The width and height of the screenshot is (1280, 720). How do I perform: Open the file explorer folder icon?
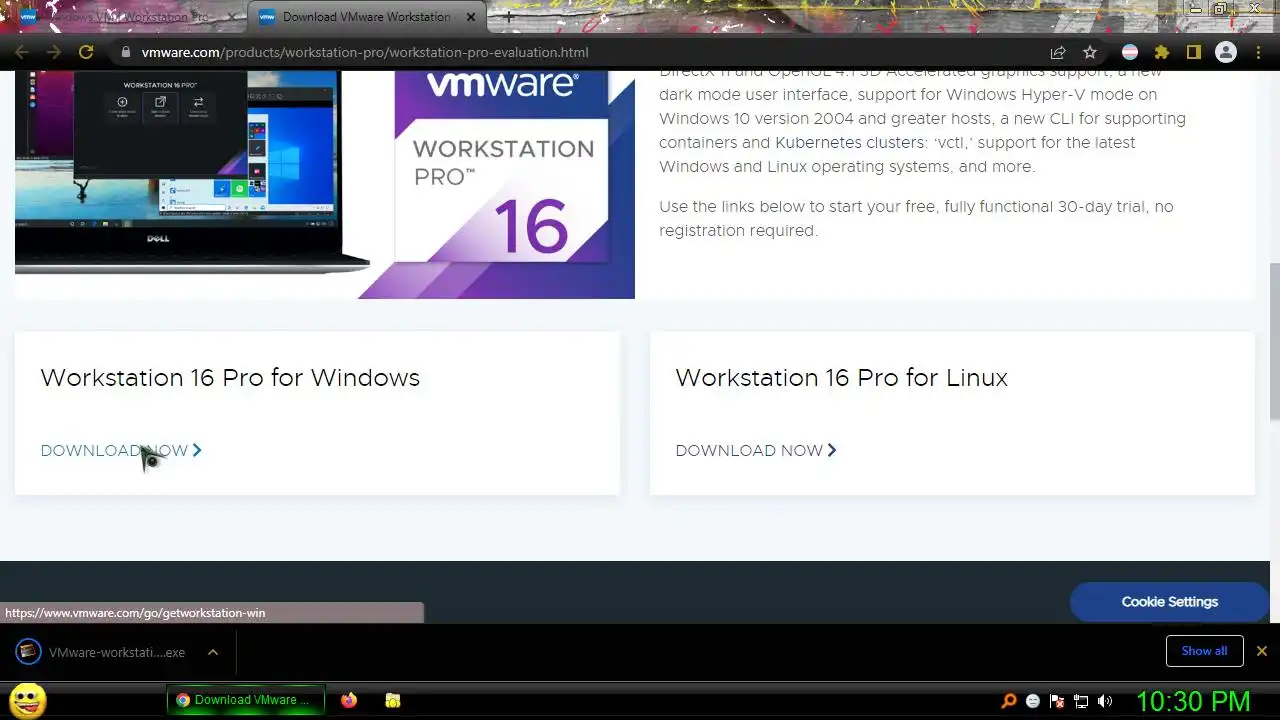[x=393, y=700]
